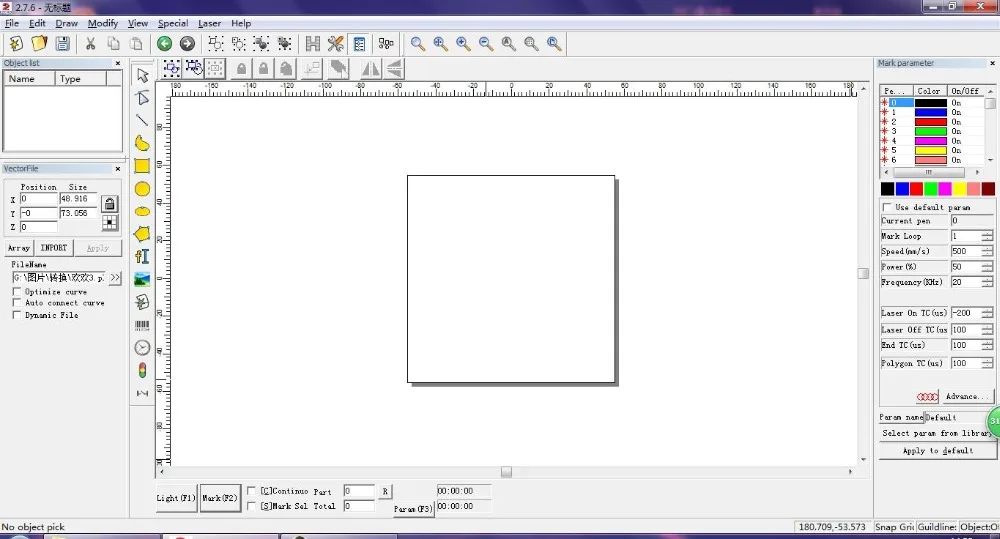Viewport: 1000px width, 539px height.
Task: Toggle On/Off for green pen 3
Action: [x=956, y=131]
